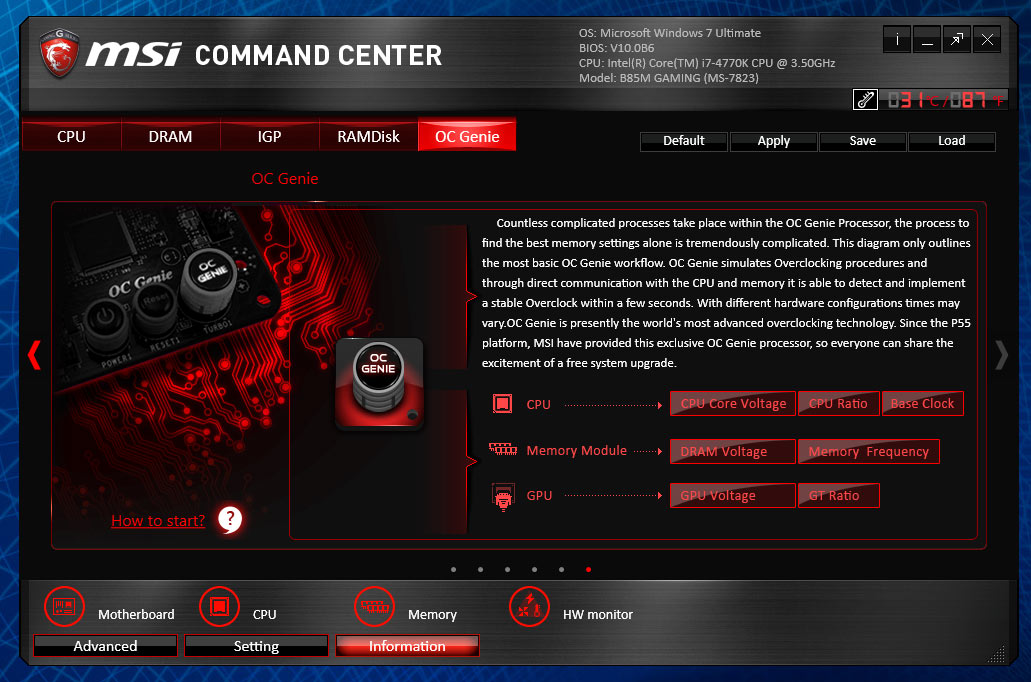Screen dimensions: 1031x682
Task: Select the OC Genie tab
Action: pos(467,135)
